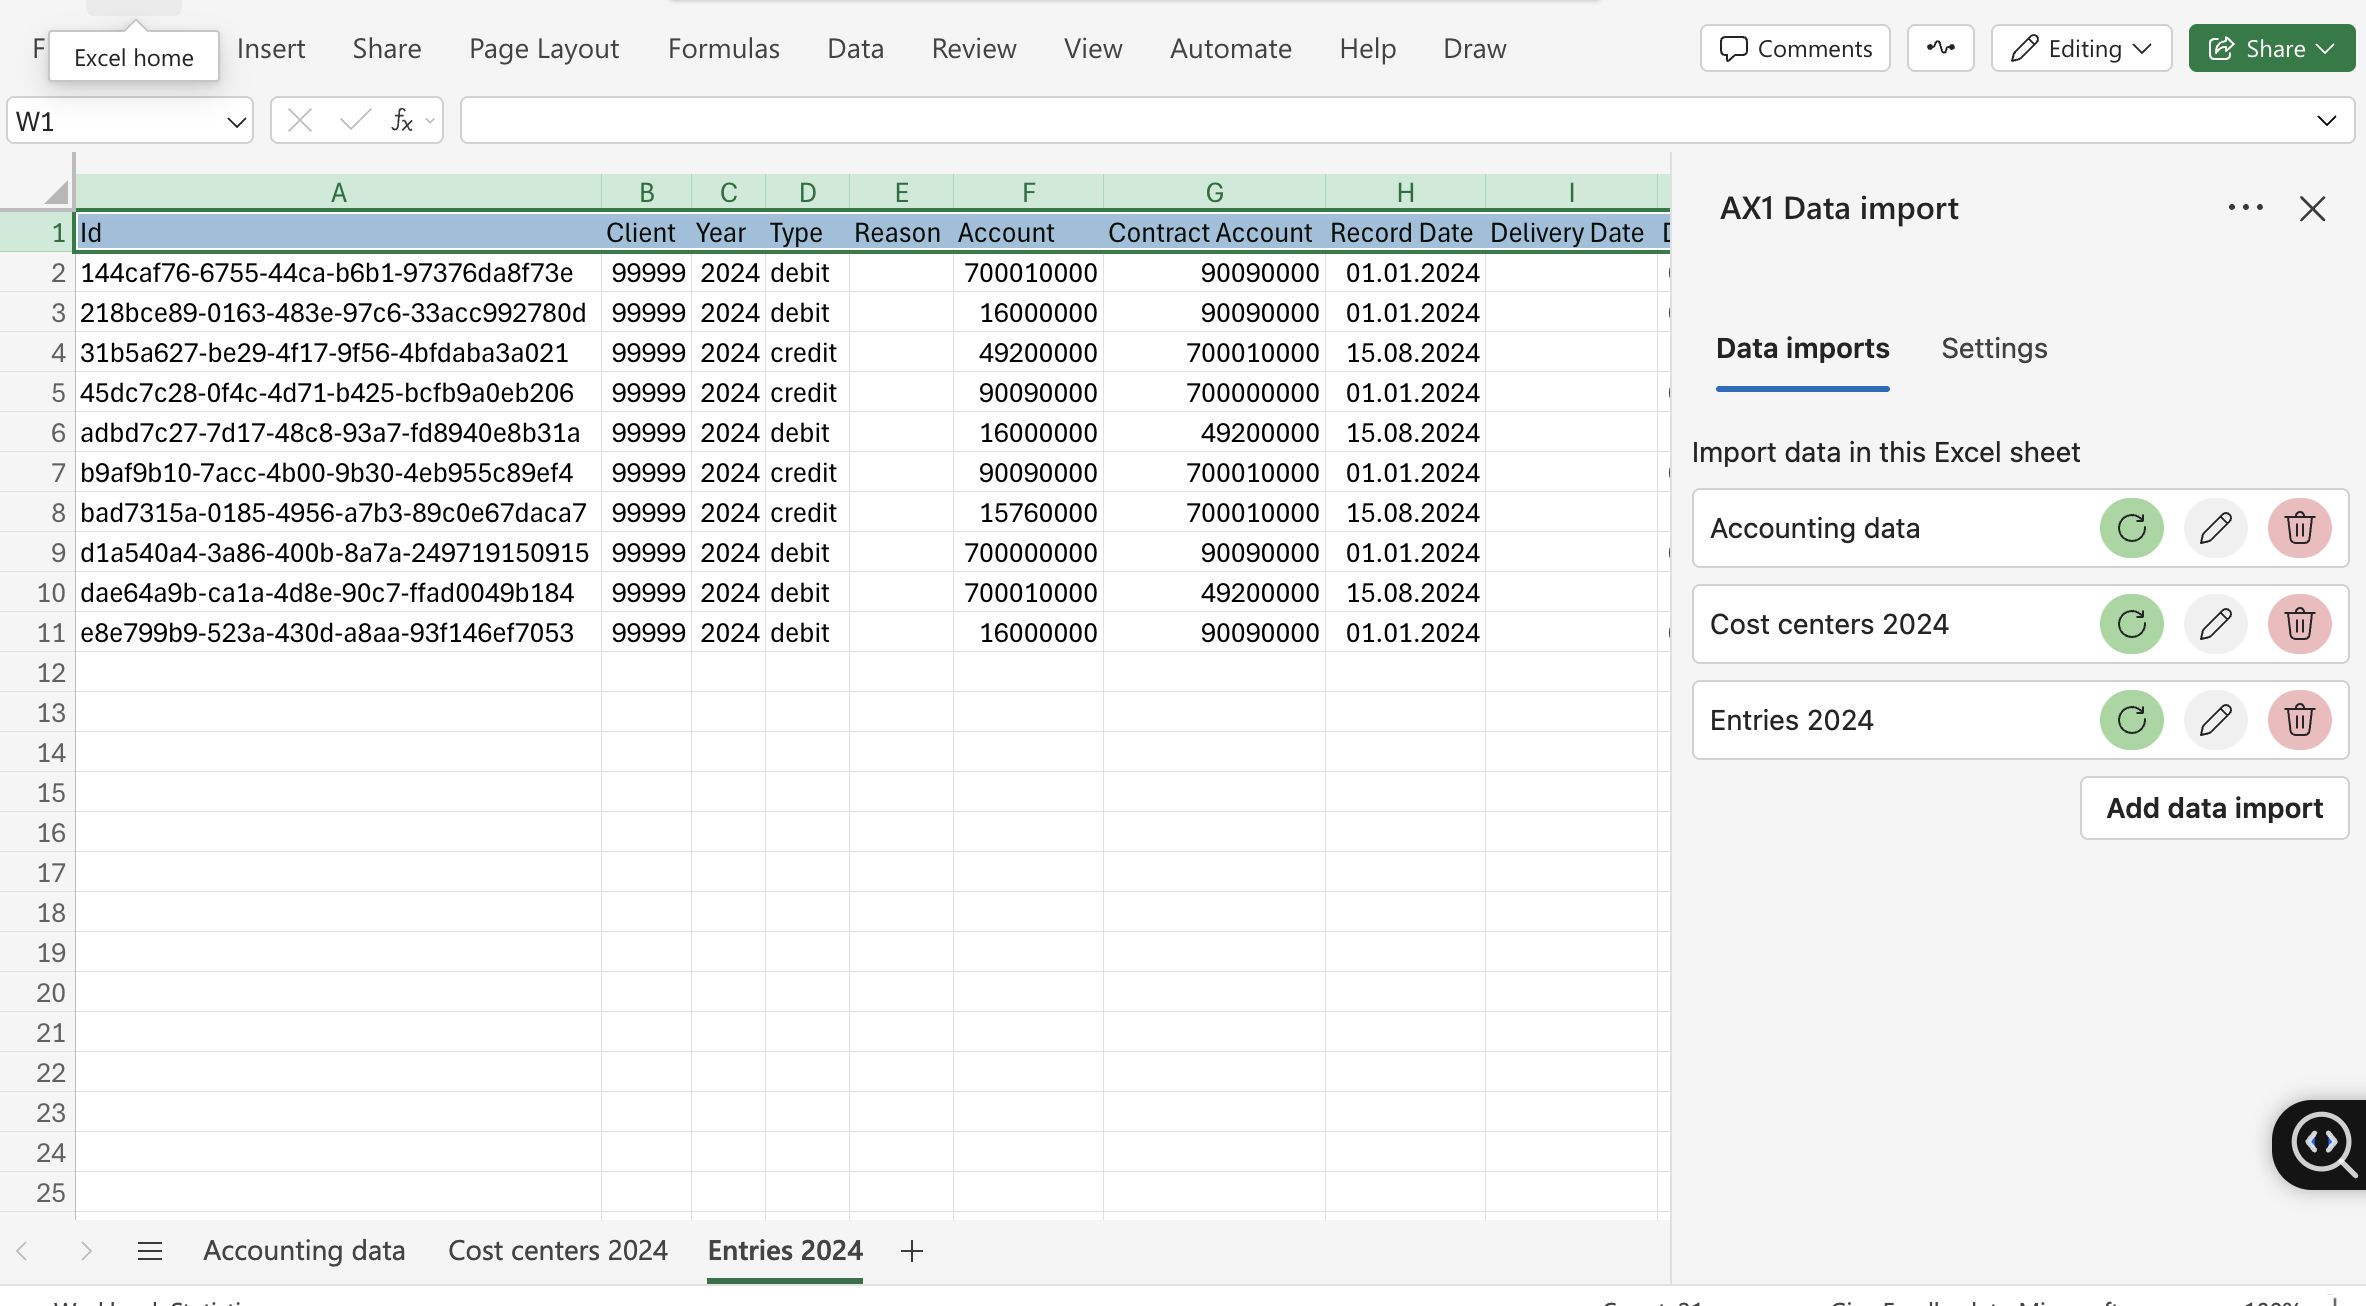Click Account value 15760000 in row 8
The height and width of the screenshot is (1306, 2366).
(1028, 513)
